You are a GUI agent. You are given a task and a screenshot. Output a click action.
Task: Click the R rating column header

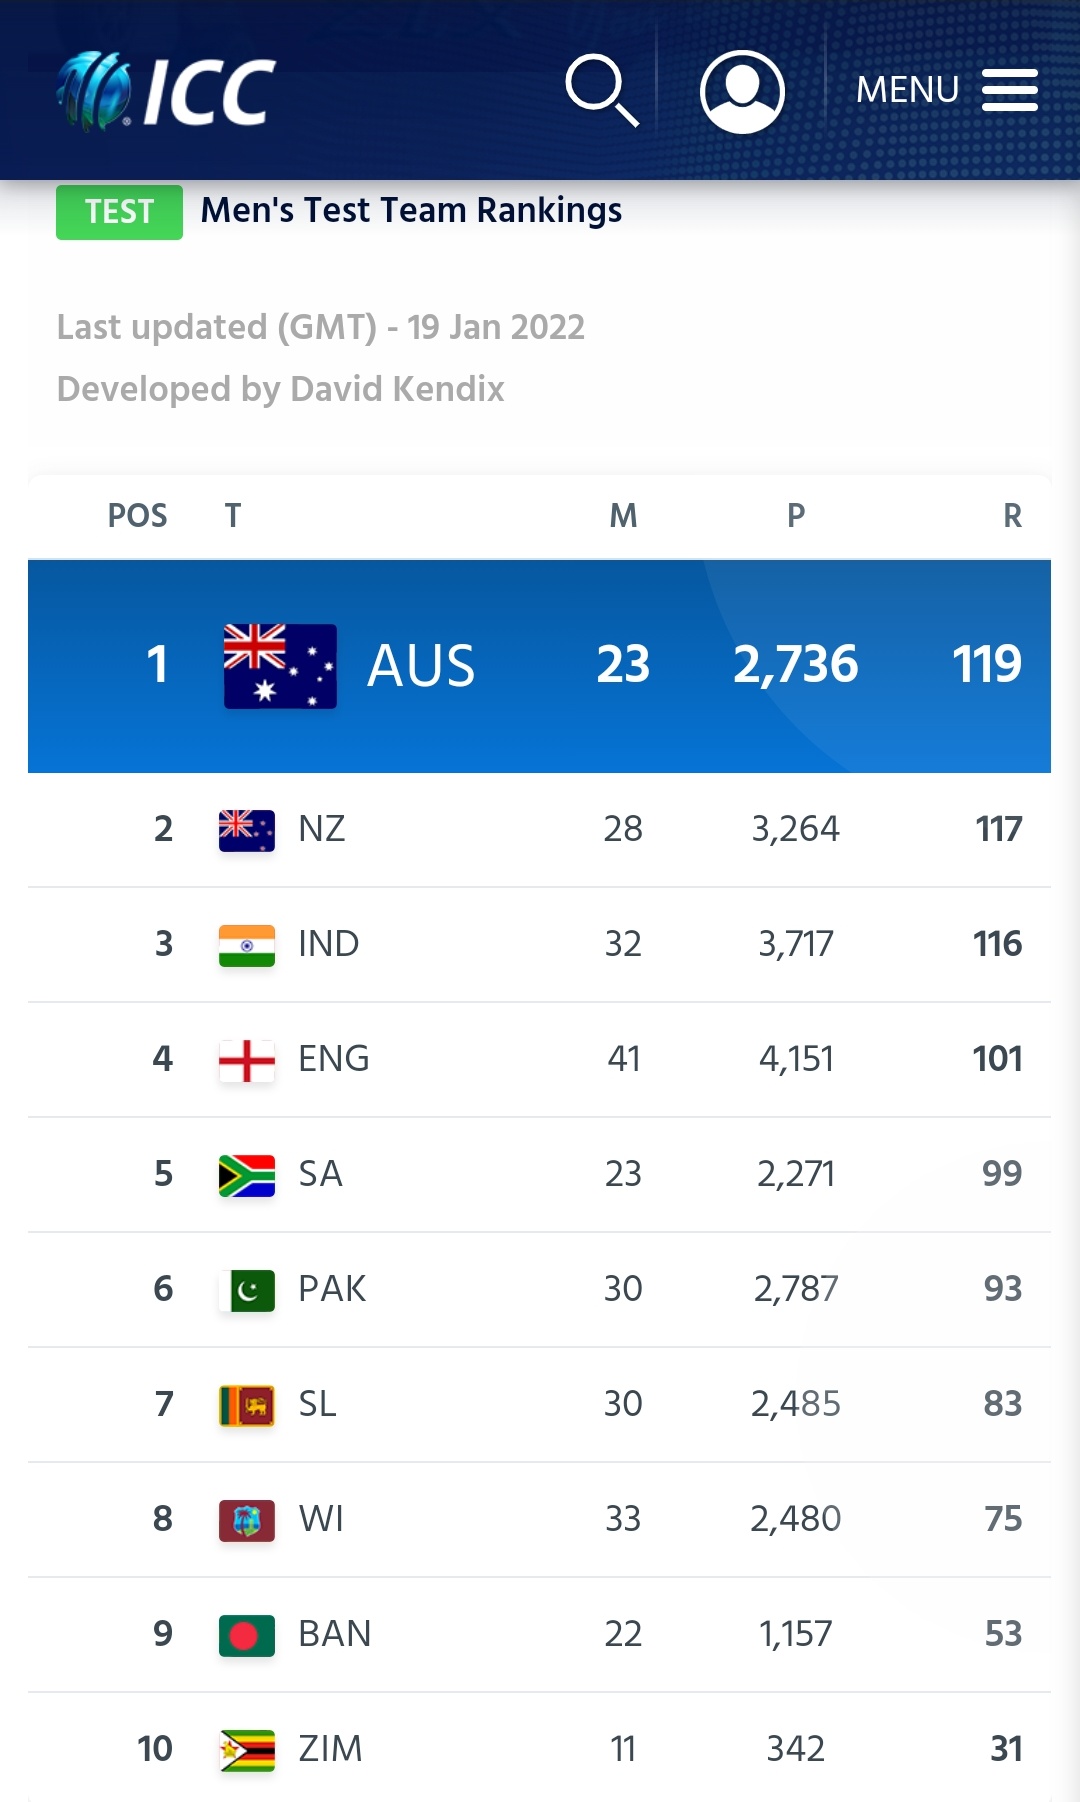click(1012, 516)
